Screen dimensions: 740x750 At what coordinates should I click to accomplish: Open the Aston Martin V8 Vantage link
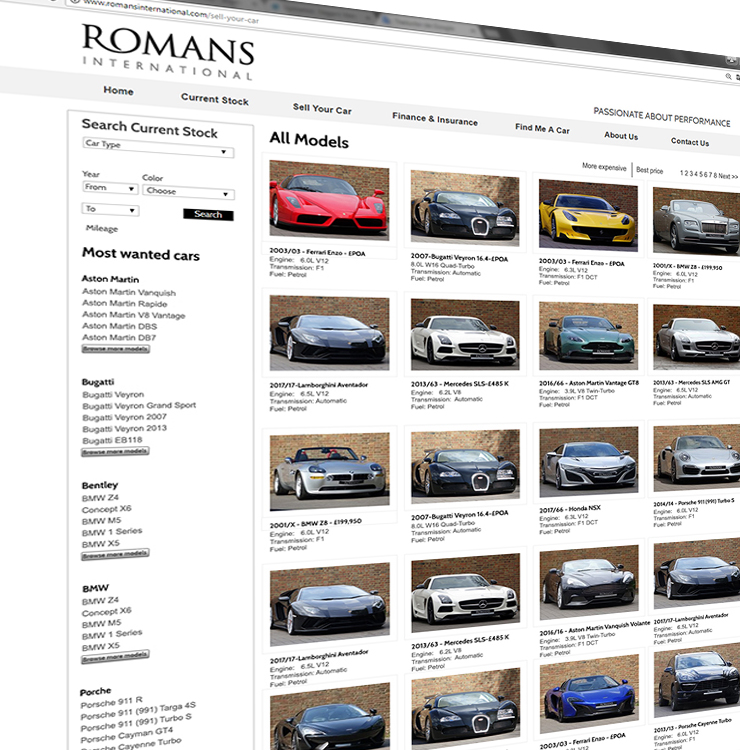(x=134, y=315)
